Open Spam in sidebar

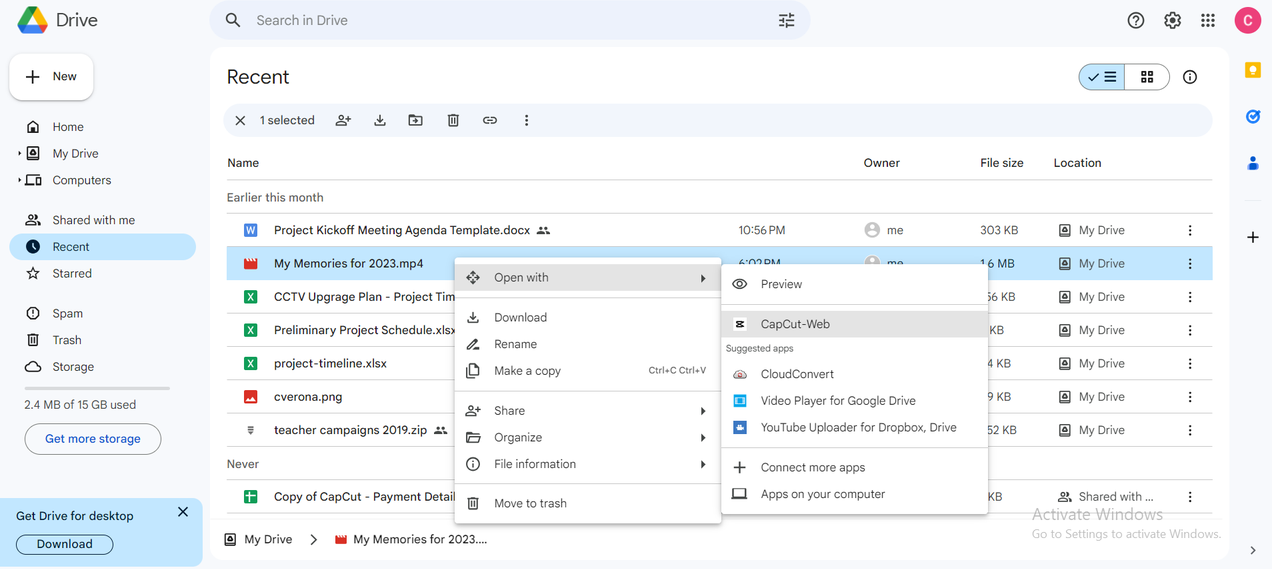102,313
